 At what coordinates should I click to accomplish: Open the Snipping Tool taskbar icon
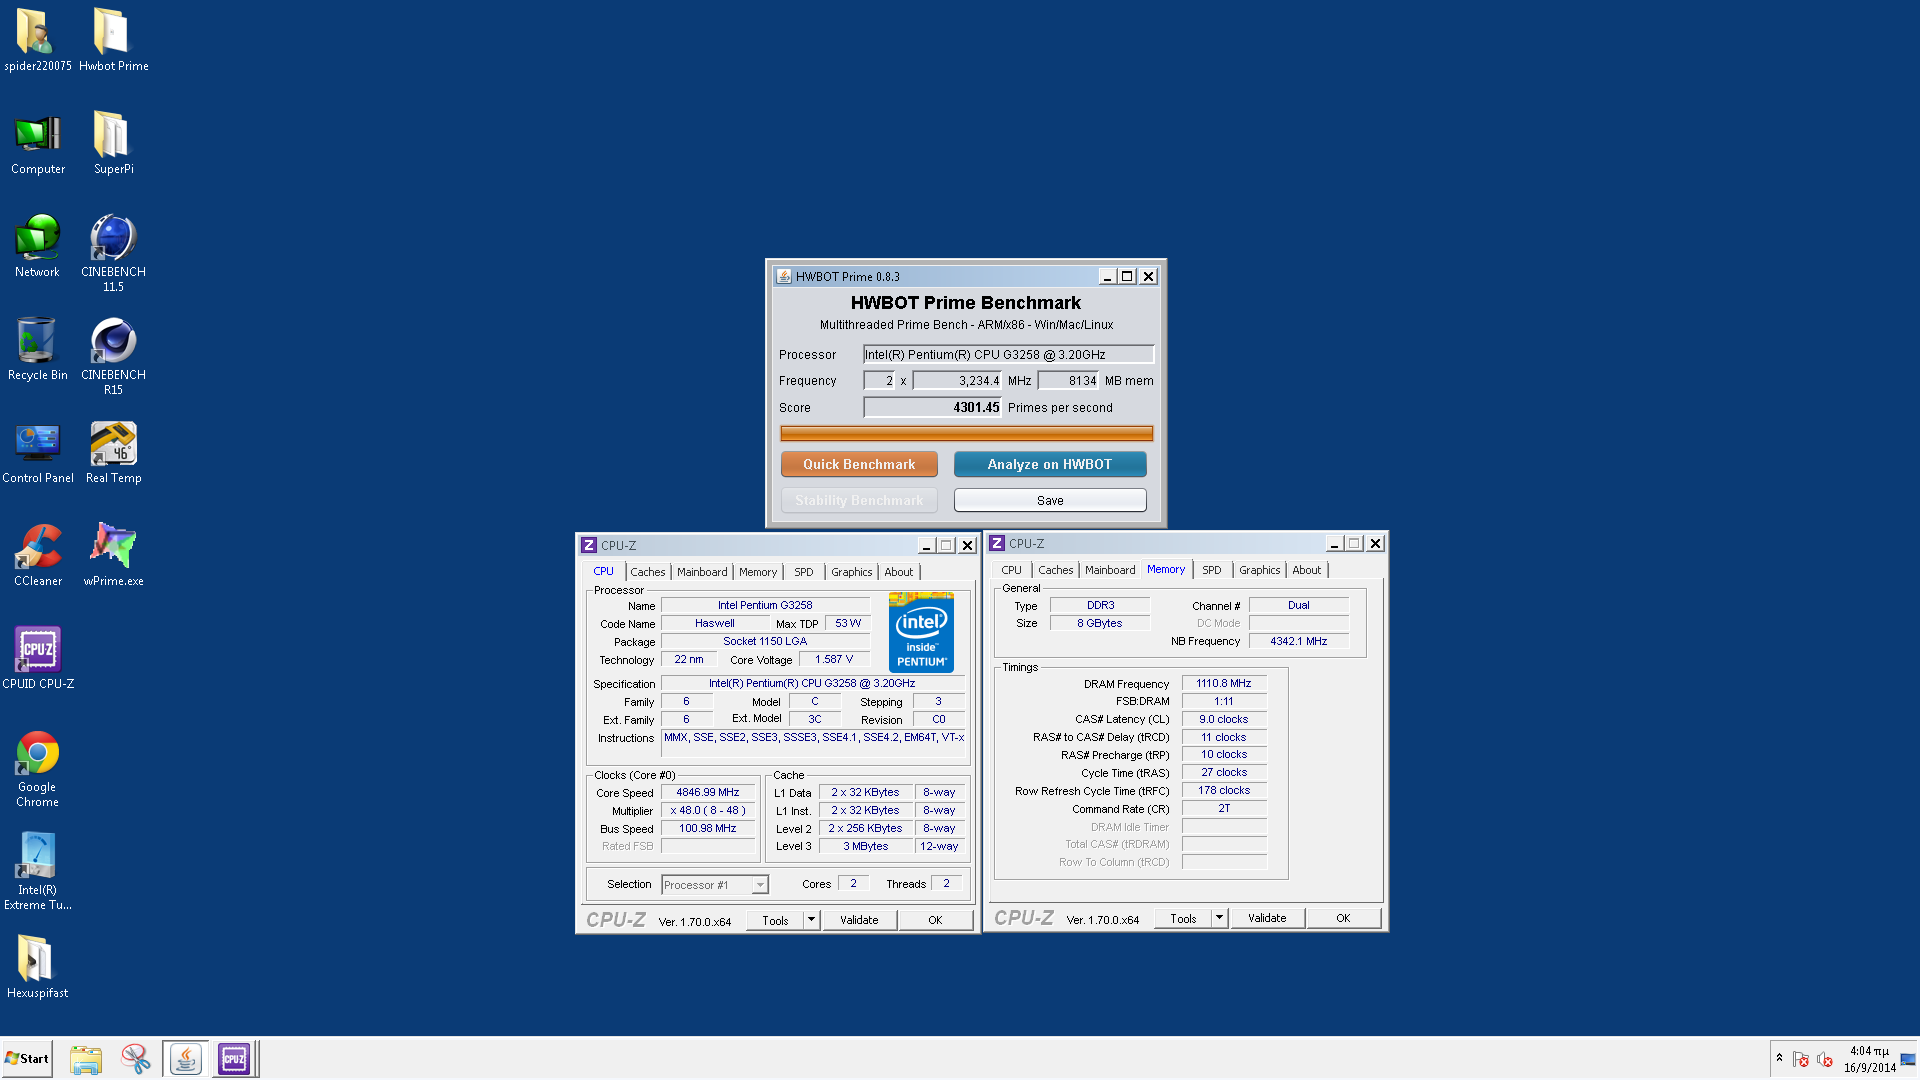[135, 1059]
